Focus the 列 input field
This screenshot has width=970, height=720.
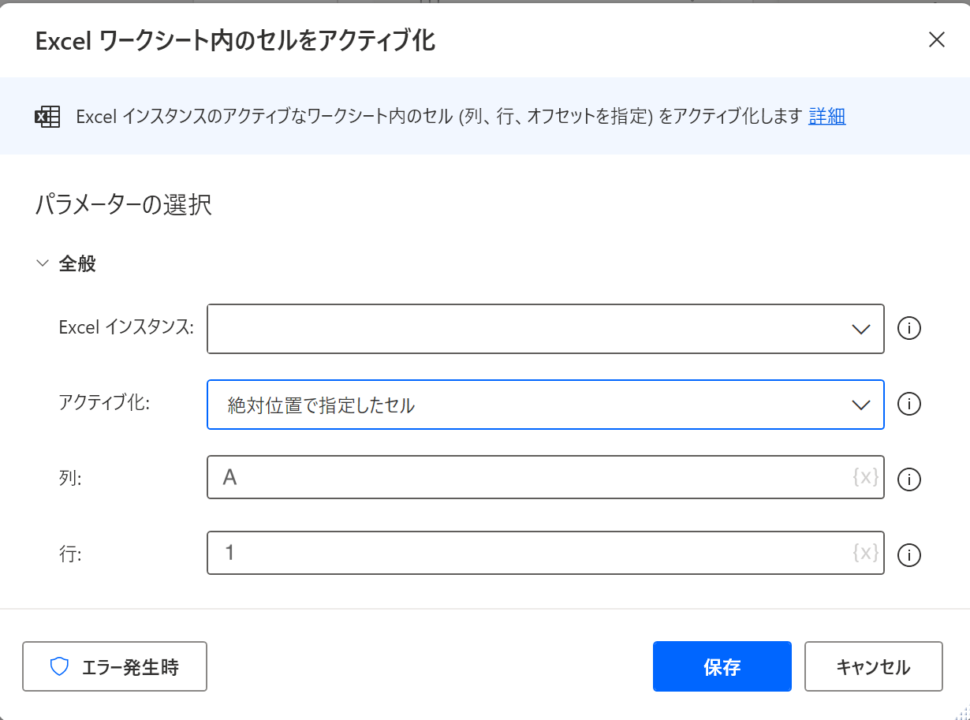[545, 477]
